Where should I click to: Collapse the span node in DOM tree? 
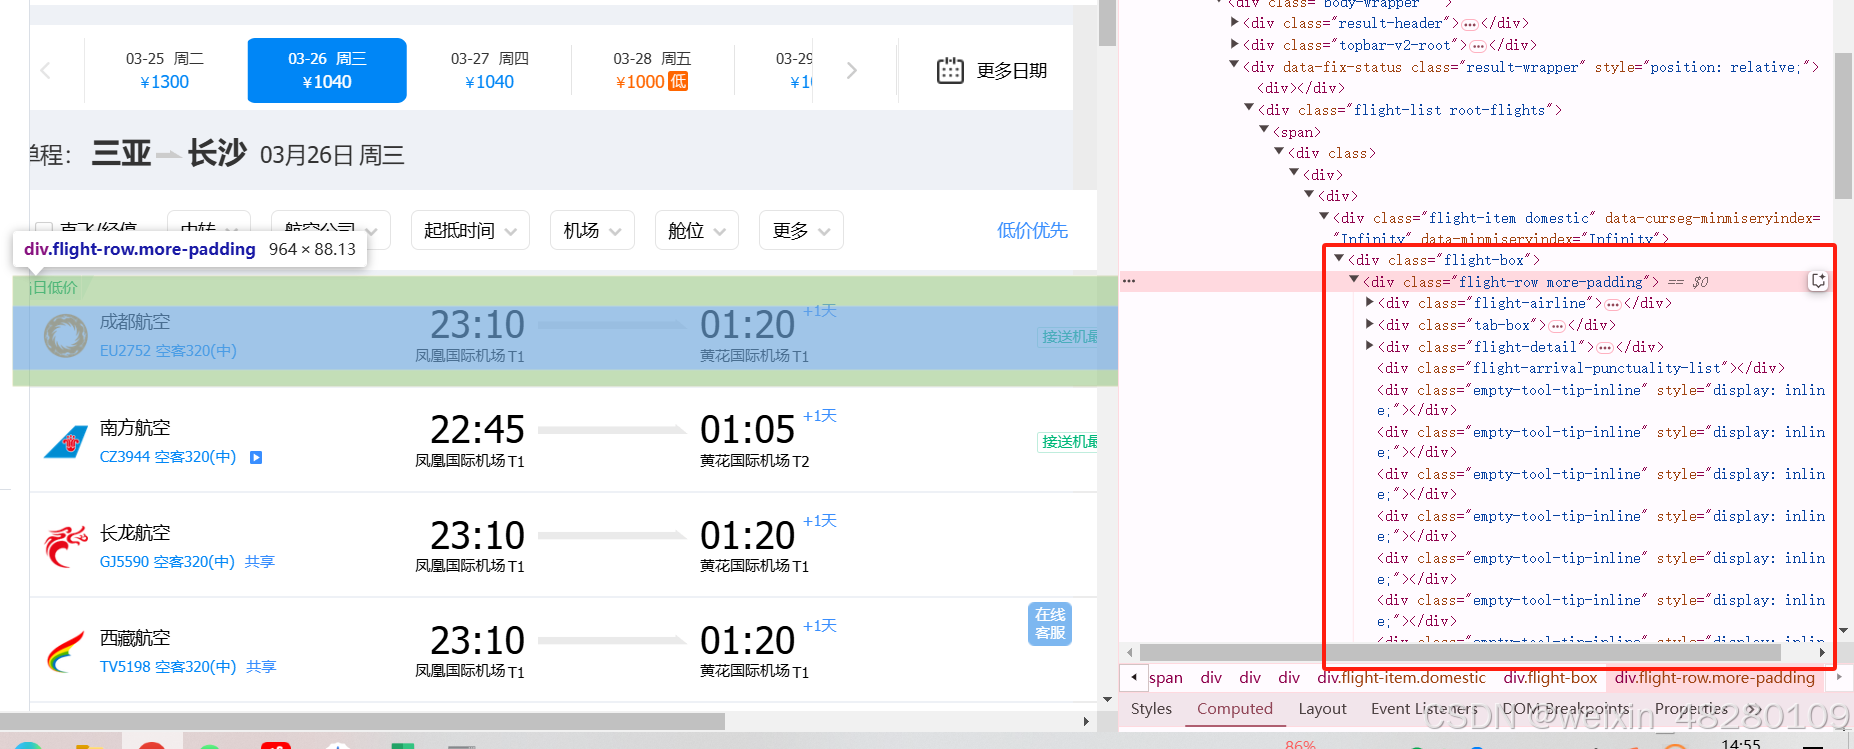pyautogui.click(x=1265, y=131)
